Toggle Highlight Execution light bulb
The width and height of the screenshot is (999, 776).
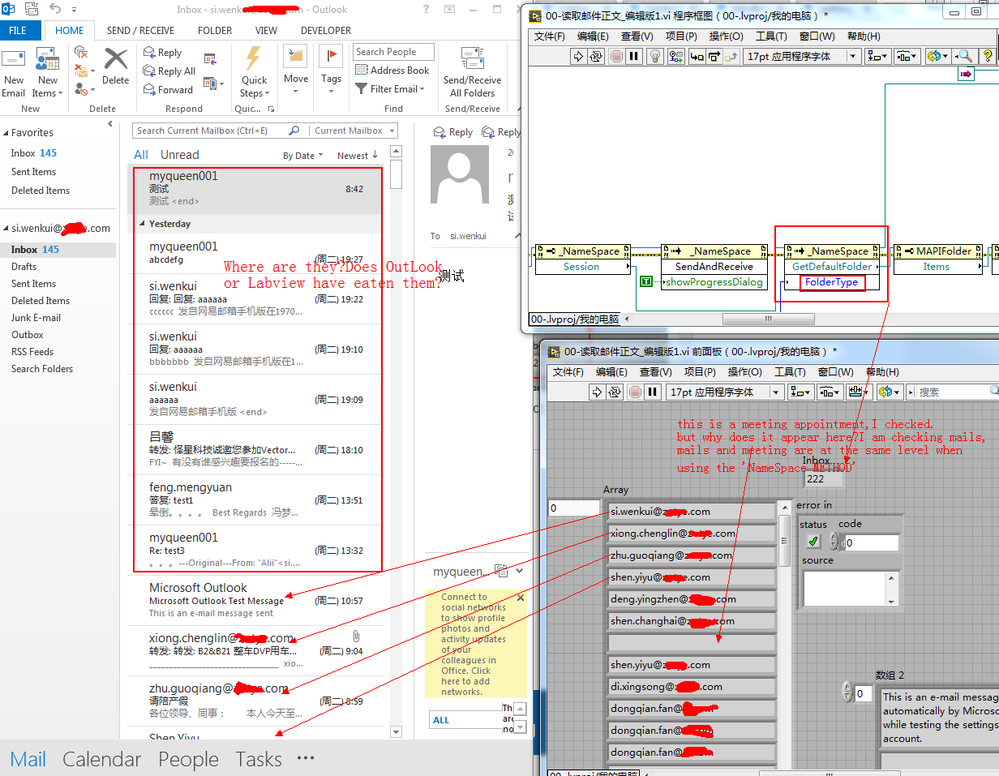click(654, 57)
